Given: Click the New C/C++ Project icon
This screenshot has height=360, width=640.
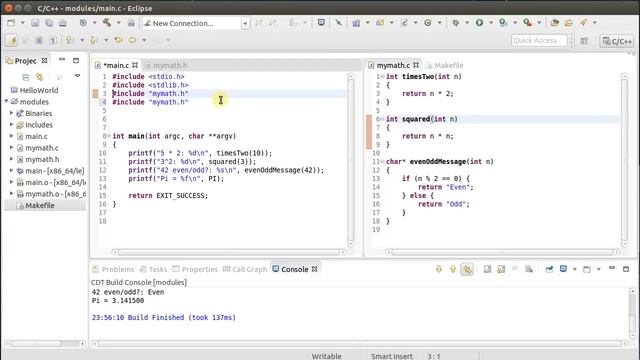Looking at the screenshot, I should point(356,23).
